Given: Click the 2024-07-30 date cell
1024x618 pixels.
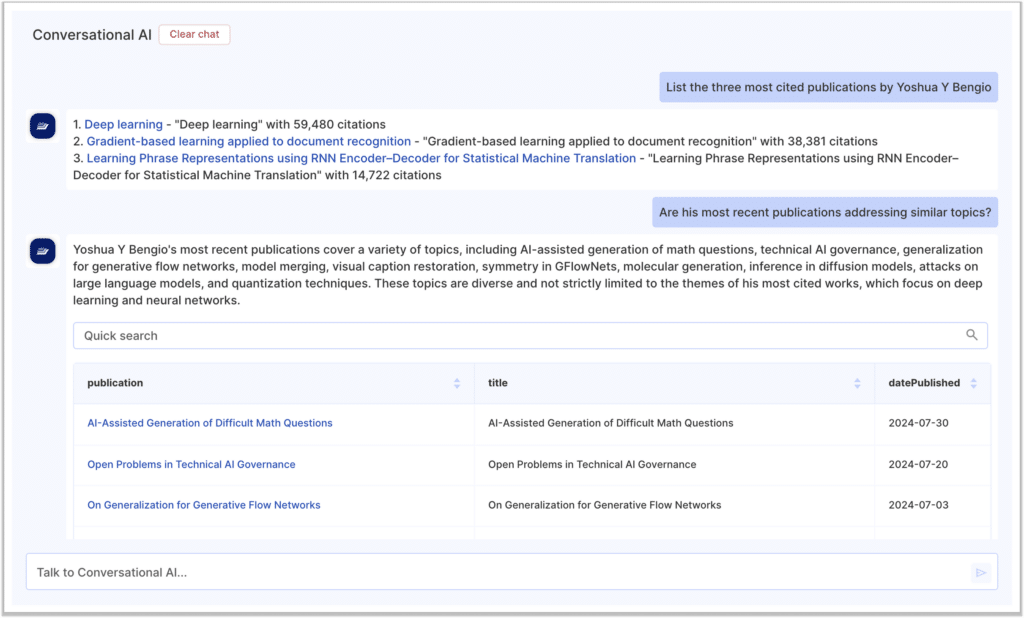Looking at the screenshot, I should coord(918,423).
